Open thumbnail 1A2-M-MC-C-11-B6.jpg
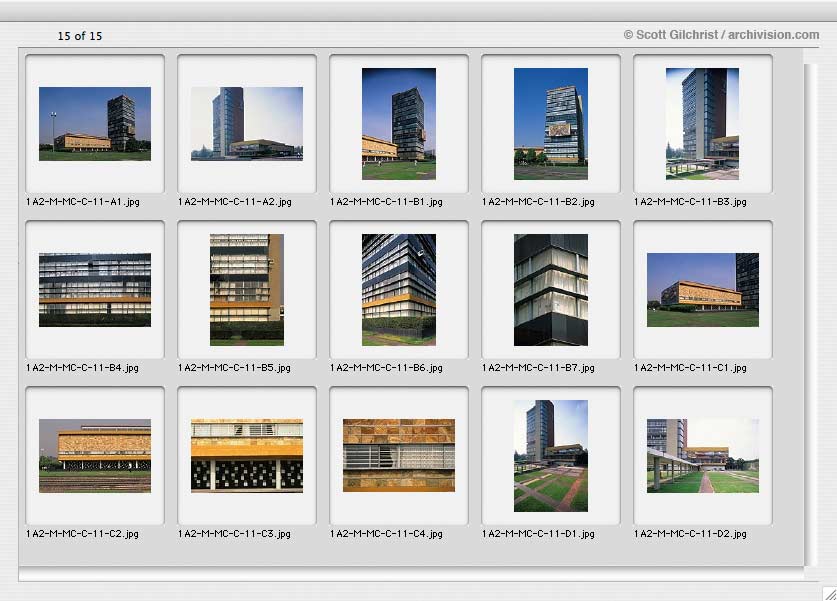Screen dimensions: 837x601 [x=399, y=290]
